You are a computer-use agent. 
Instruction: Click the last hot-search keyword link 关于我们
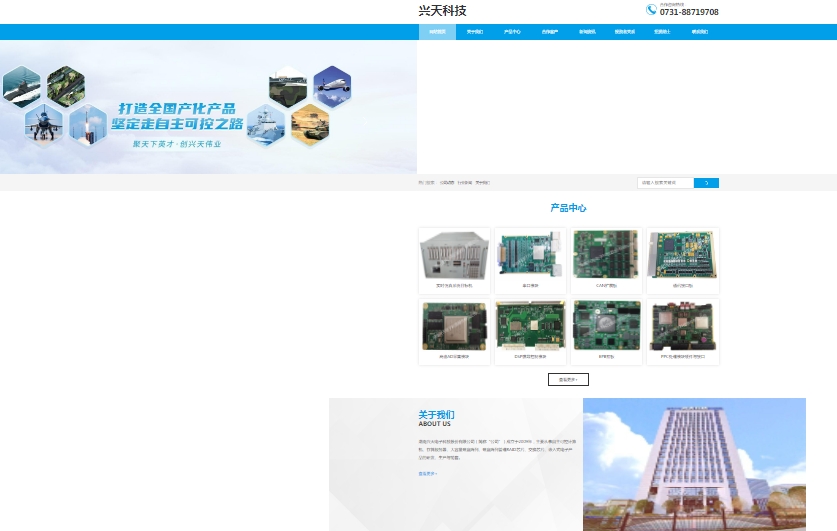pyautogui.click(x=483, y=183)
